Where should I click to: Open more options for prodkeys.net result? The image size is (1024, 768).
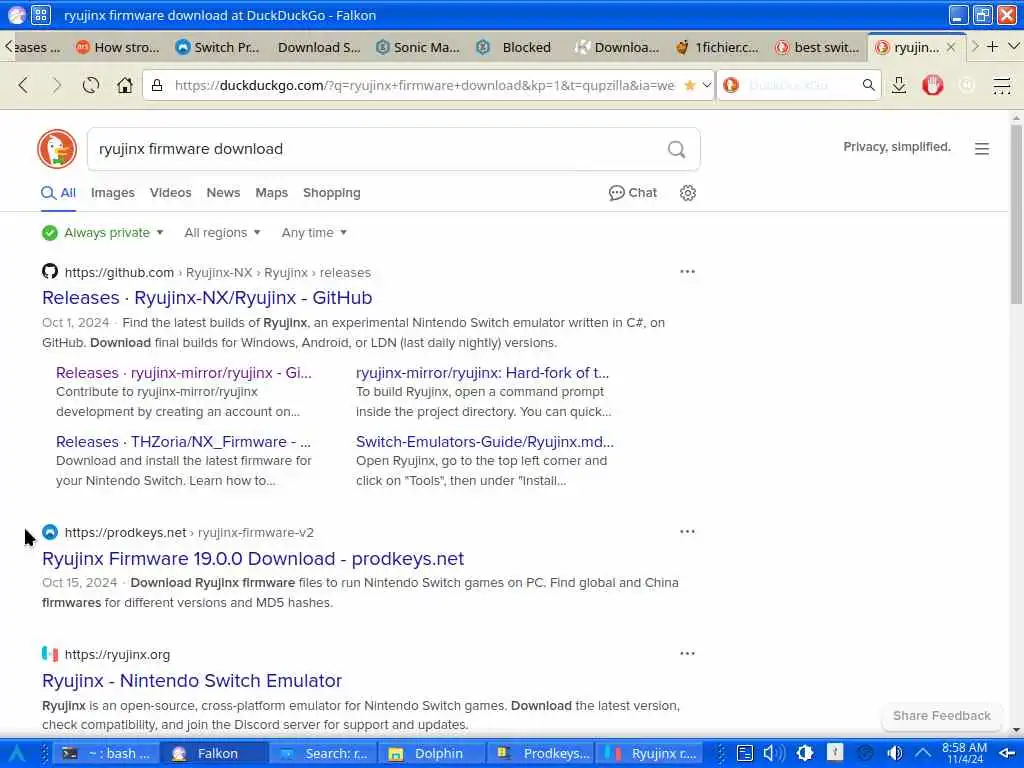(687, 532)
